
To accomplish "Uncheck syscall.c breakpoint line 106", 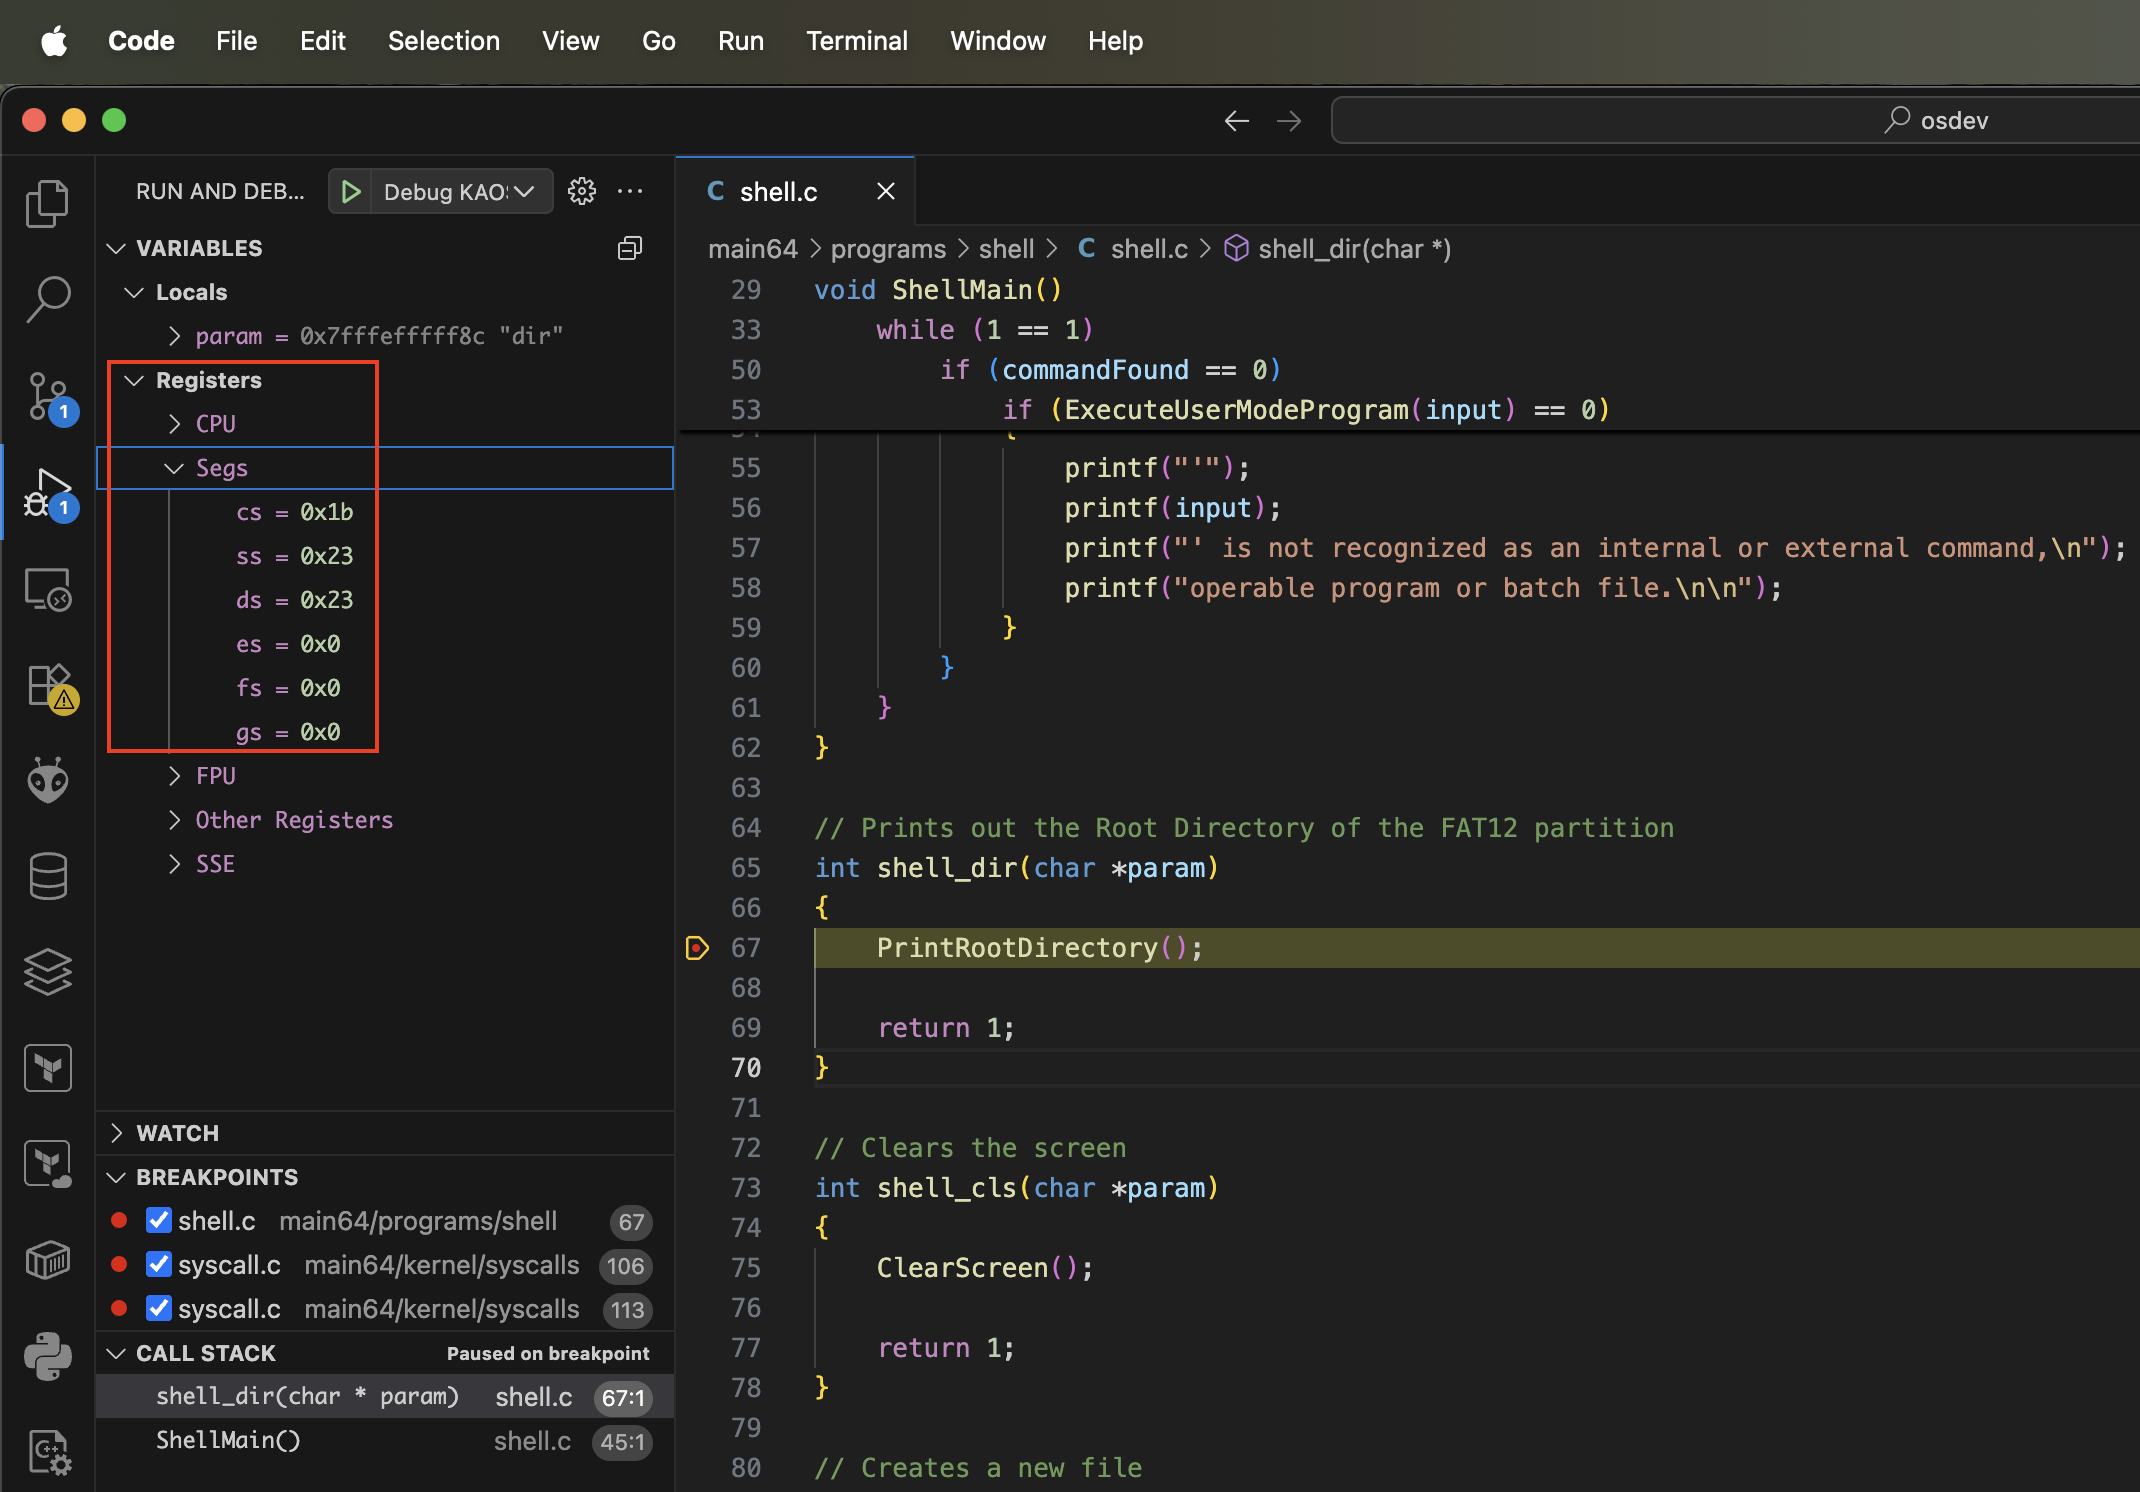I will coord(159,1264).
